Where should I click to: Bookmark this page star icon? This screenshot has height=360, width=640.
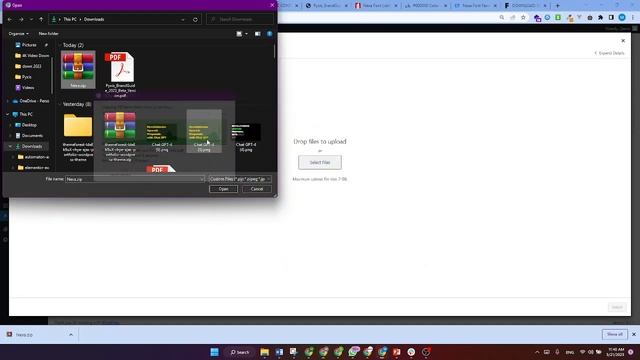tap(523, 18)
